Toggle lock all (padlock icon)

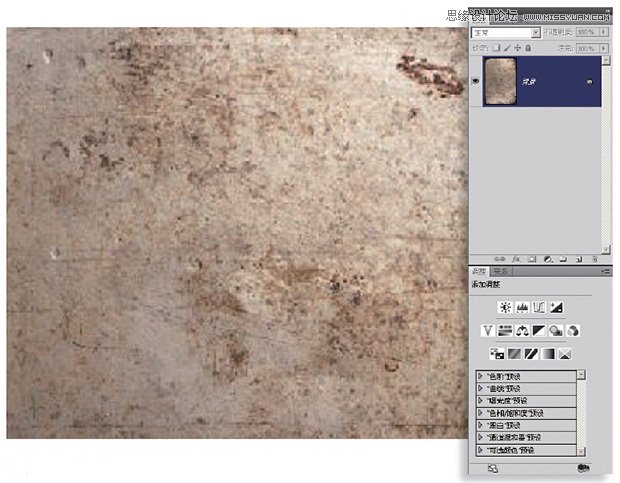click(528, 48)
